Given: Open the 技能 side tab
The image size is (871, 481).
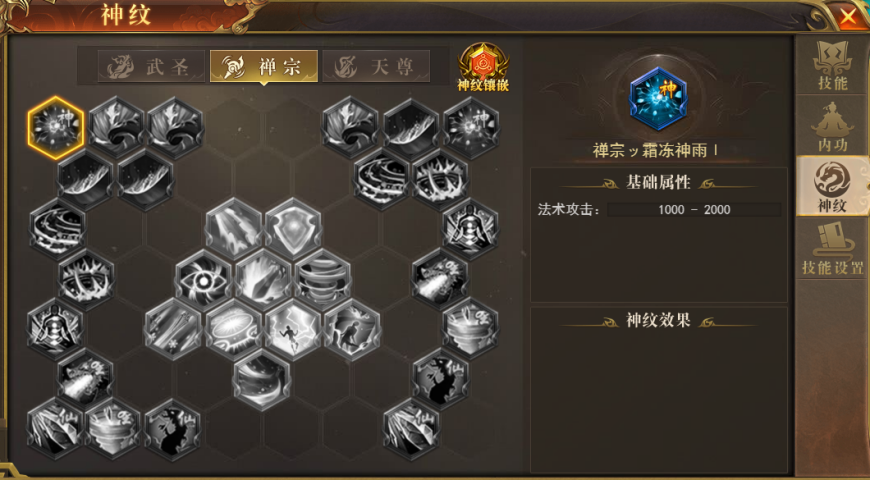Looking at the screenshot, I should [832, 66].
